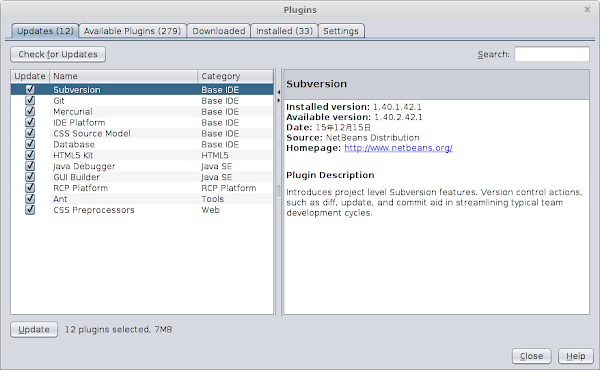This screenshot has width=600, height=370.
Task: Click the Close button
Action: click(532, 356)
